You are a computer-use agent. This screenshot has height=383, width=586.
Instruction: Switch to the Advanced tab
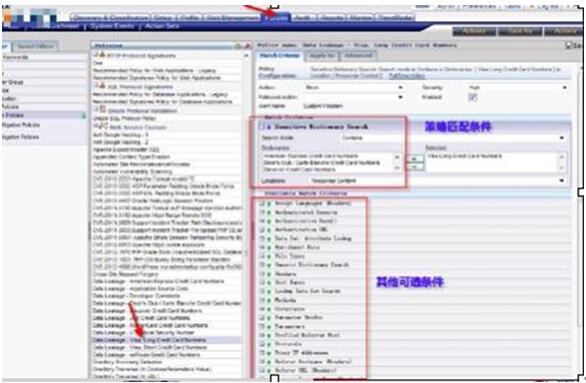pos(358,56)
